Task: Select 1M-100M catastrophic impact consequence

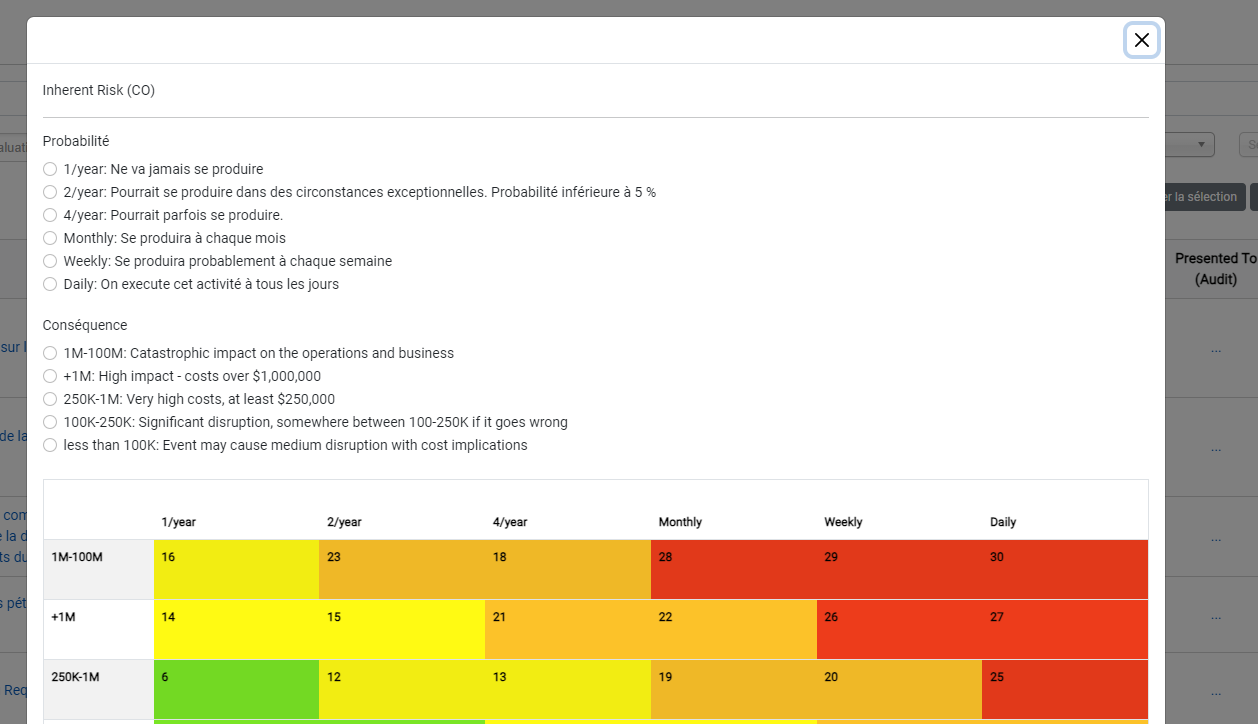Action: [50, 353]
